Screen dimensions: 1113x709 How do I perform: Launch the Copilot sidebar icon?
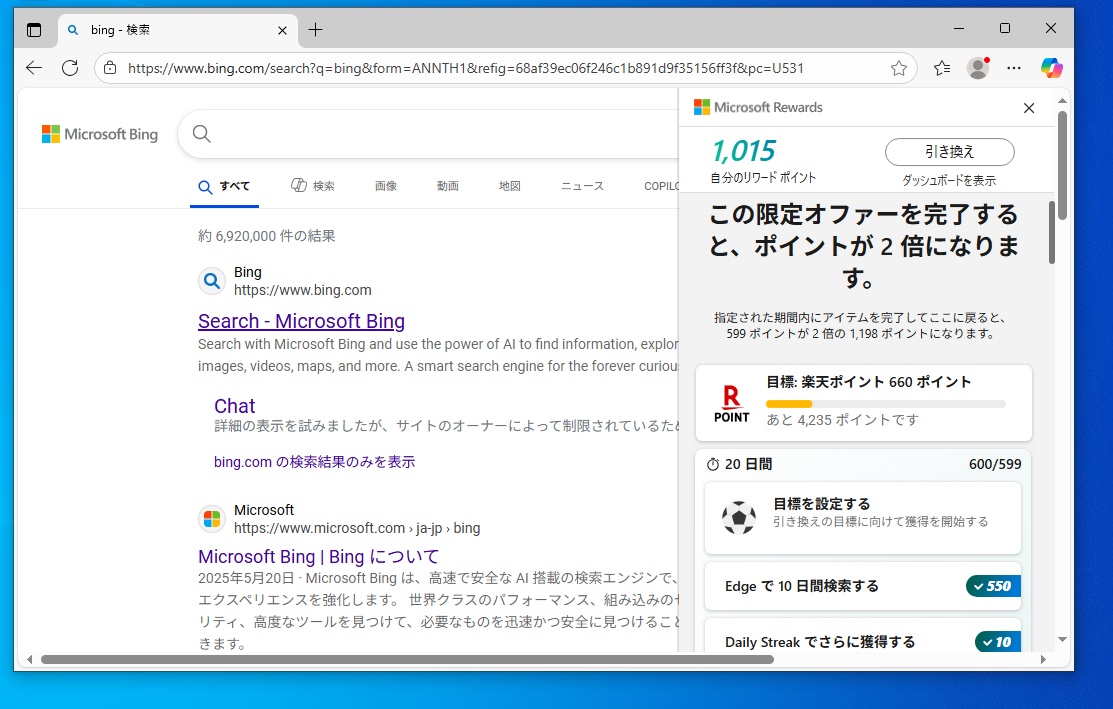(1051, 68)
